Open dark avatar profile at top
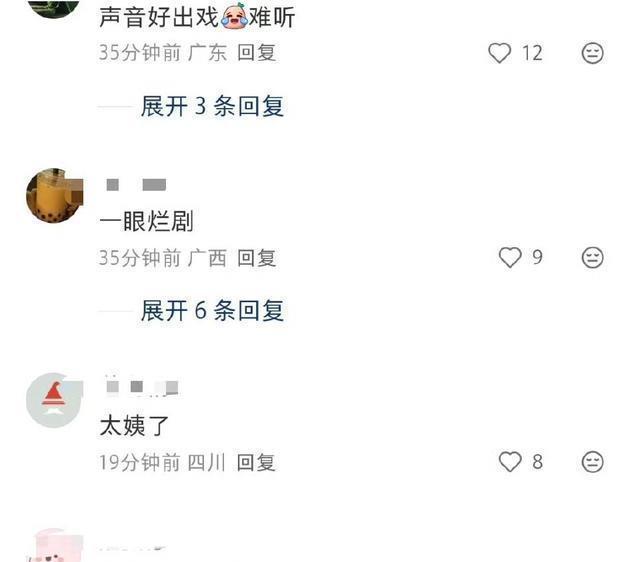640x562 pixels. pyautogui.click(x=55, y=8)
